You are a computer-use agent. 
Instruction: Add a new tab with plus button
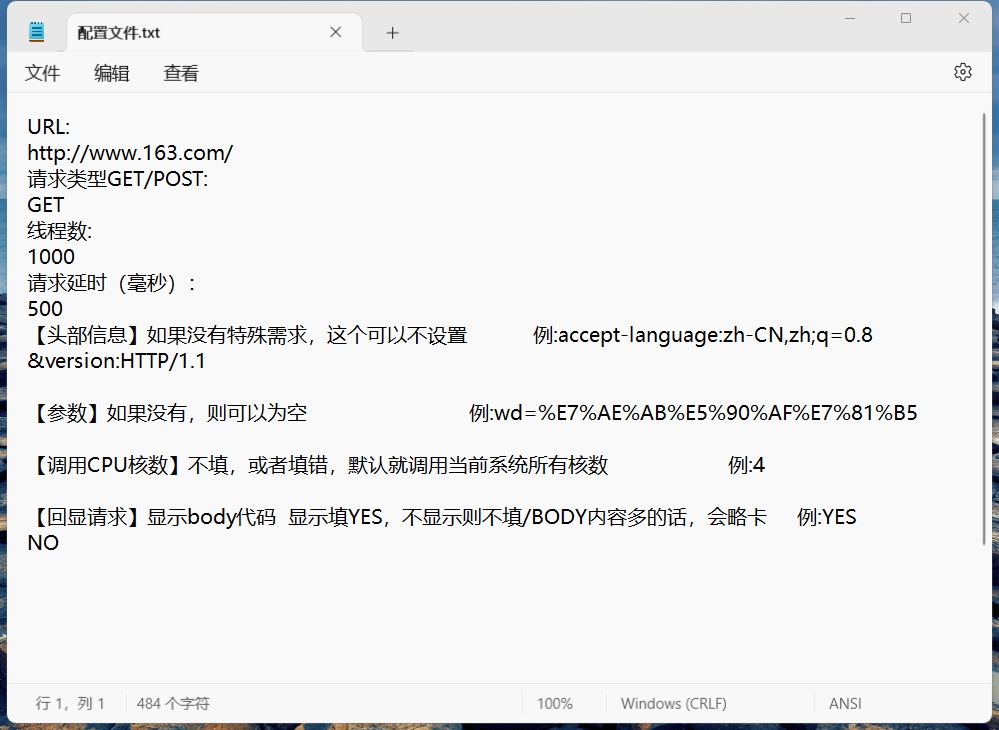pyautogui.click(x=392, y=33)
